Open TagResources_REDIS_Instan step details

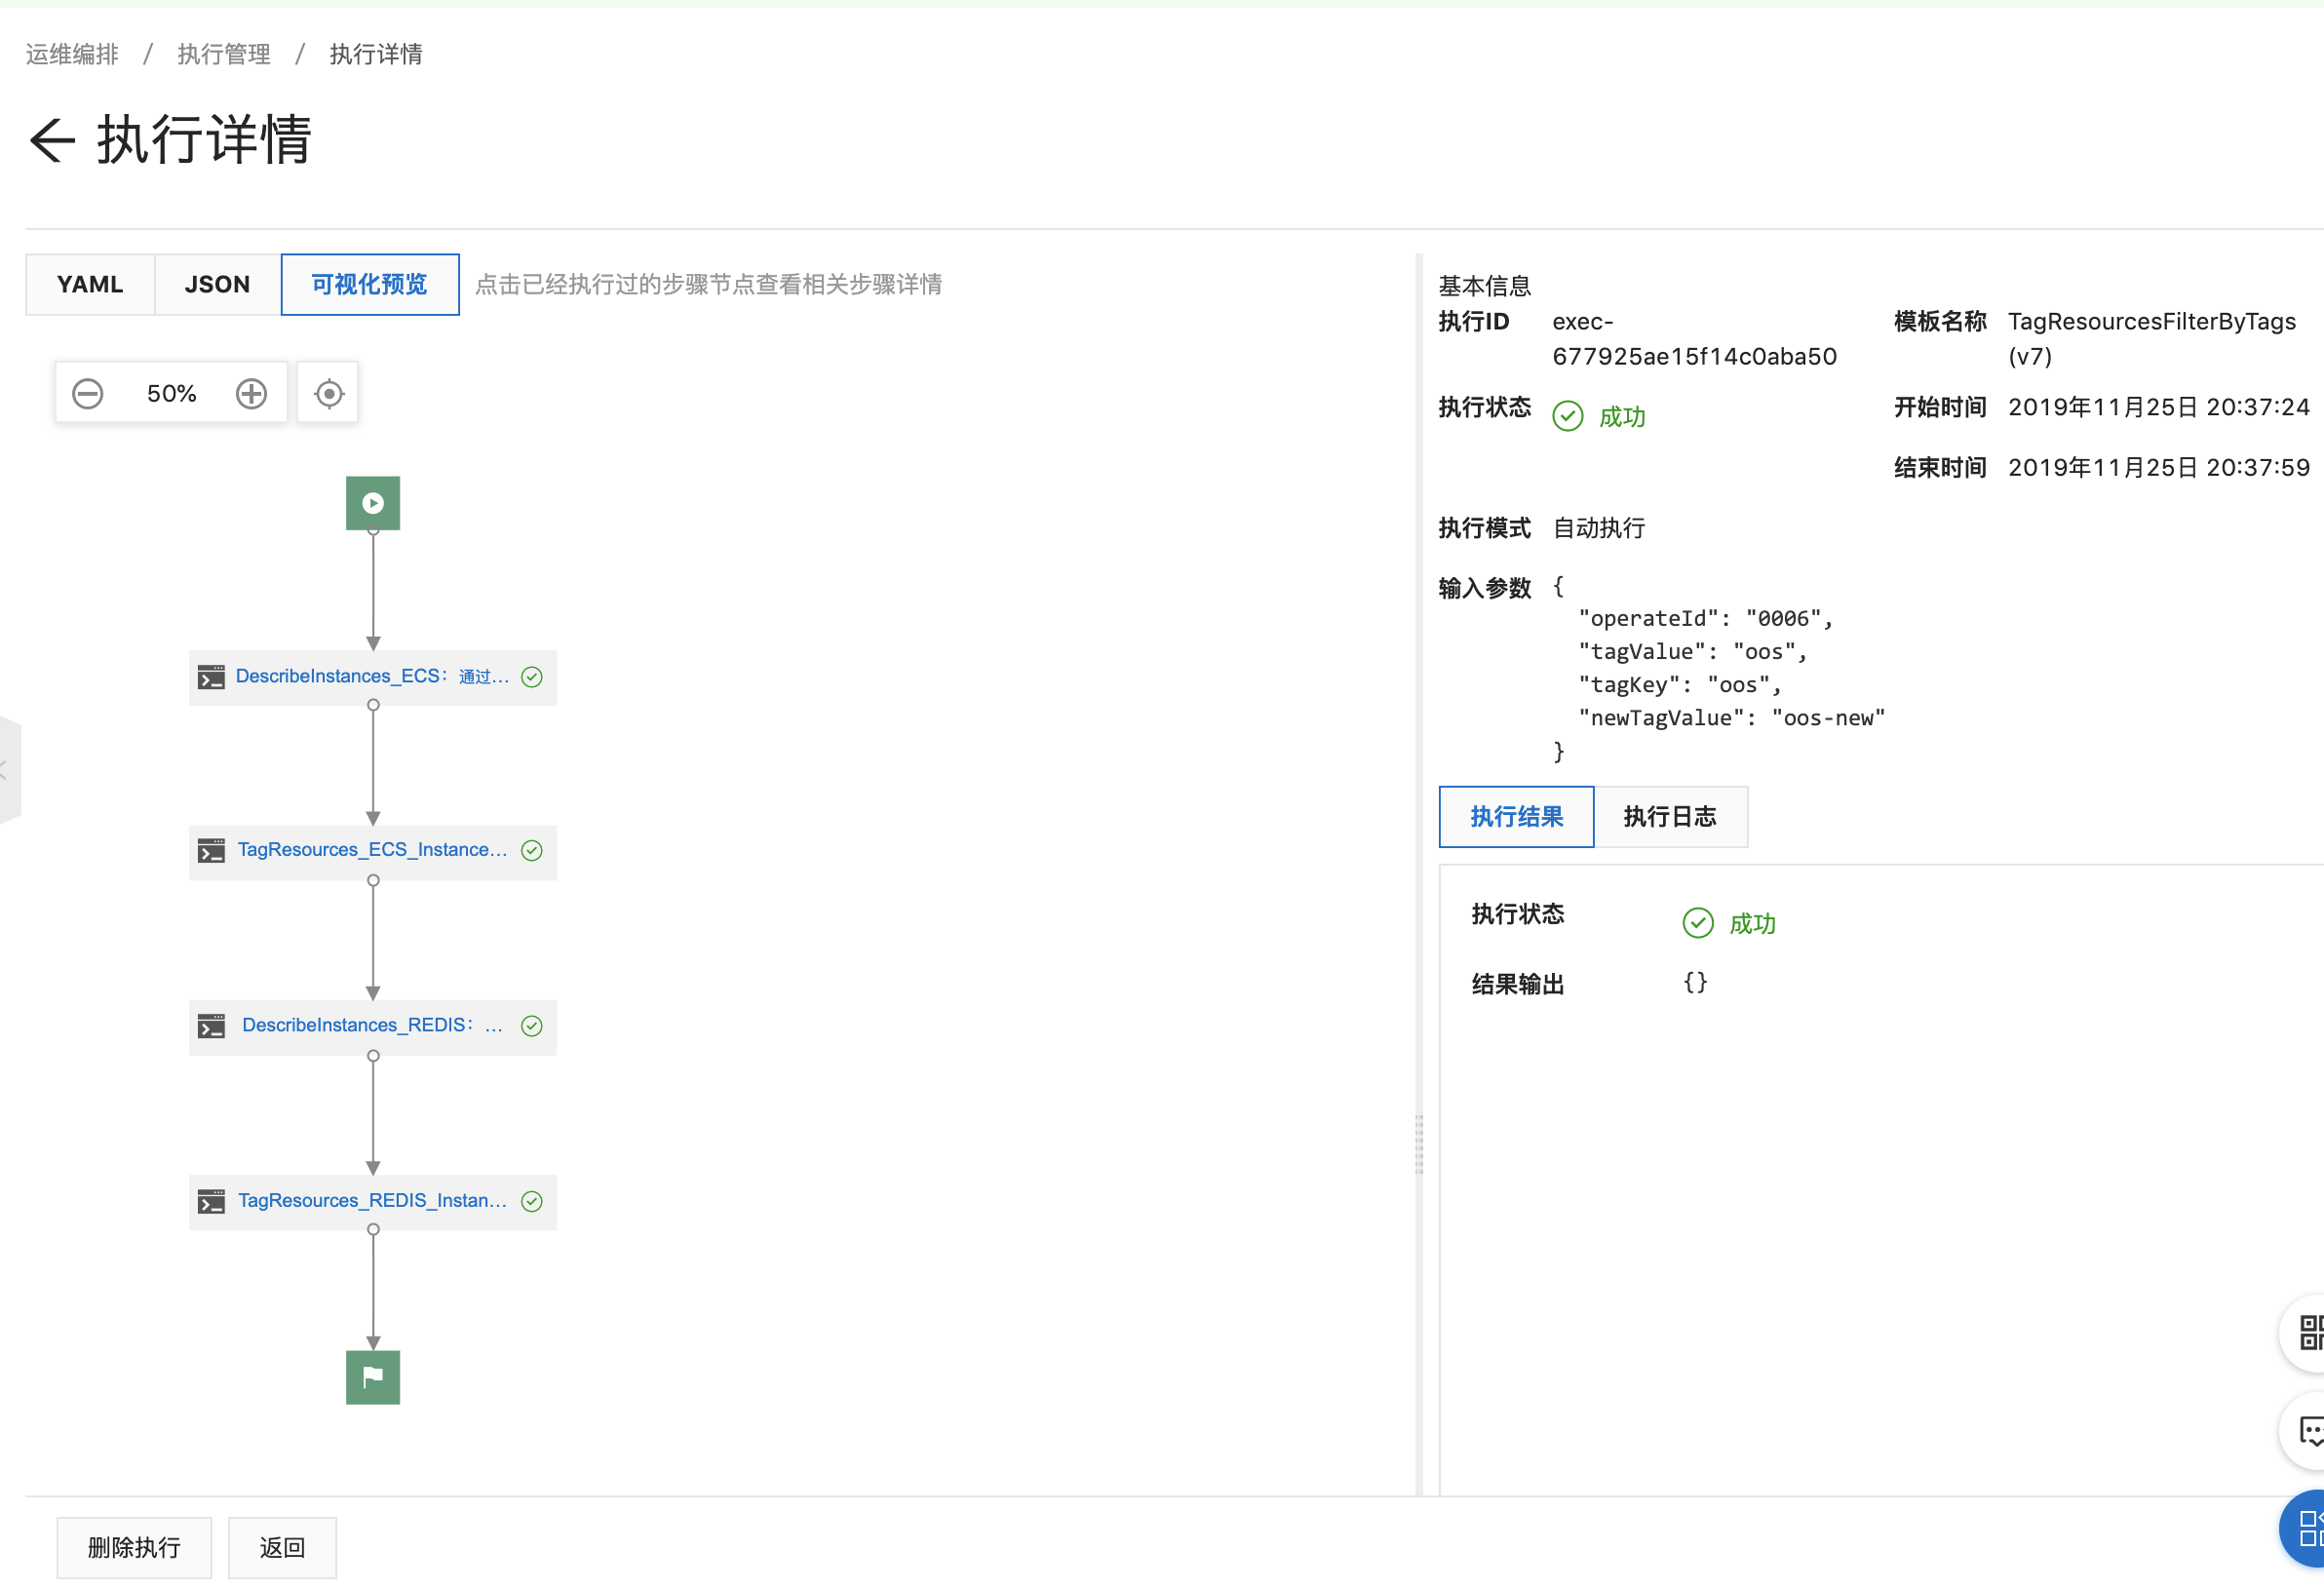click(x=372, y=1201)
